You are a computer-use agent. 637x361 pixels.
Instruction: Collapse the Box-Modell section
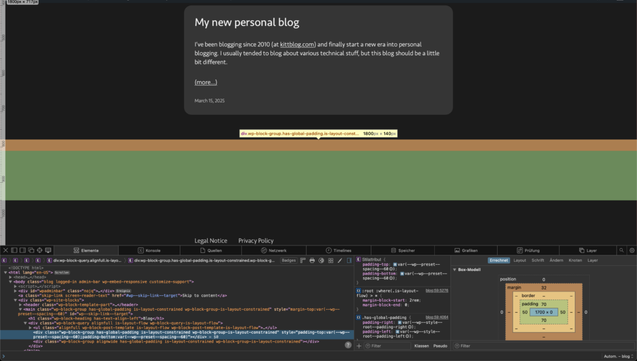point(455,270)
